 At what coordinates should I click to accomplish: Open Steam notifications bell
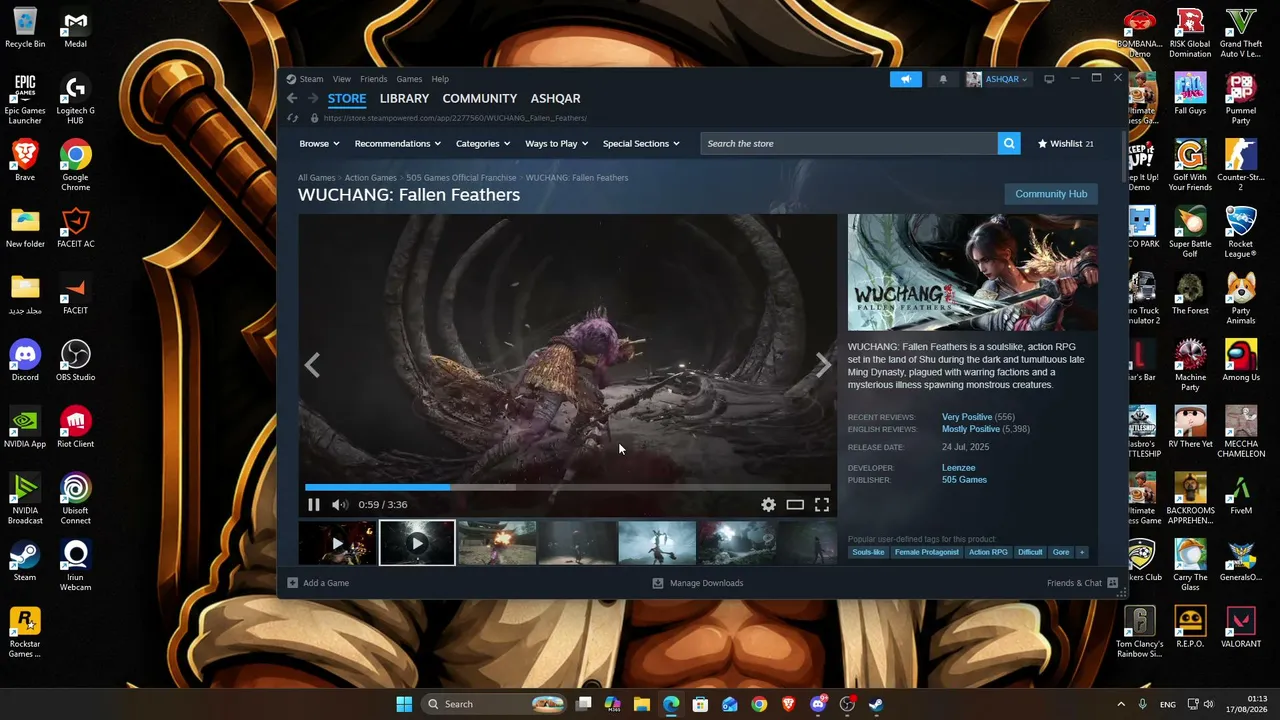tap(943, 79)
